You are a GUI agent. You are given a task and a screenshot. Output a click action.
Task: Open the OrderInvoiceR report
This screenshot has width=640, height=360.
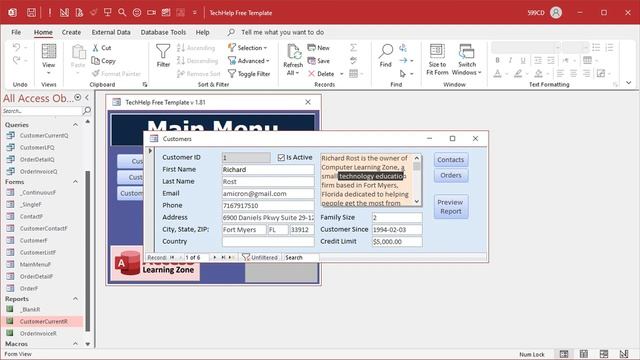point(38,333)
